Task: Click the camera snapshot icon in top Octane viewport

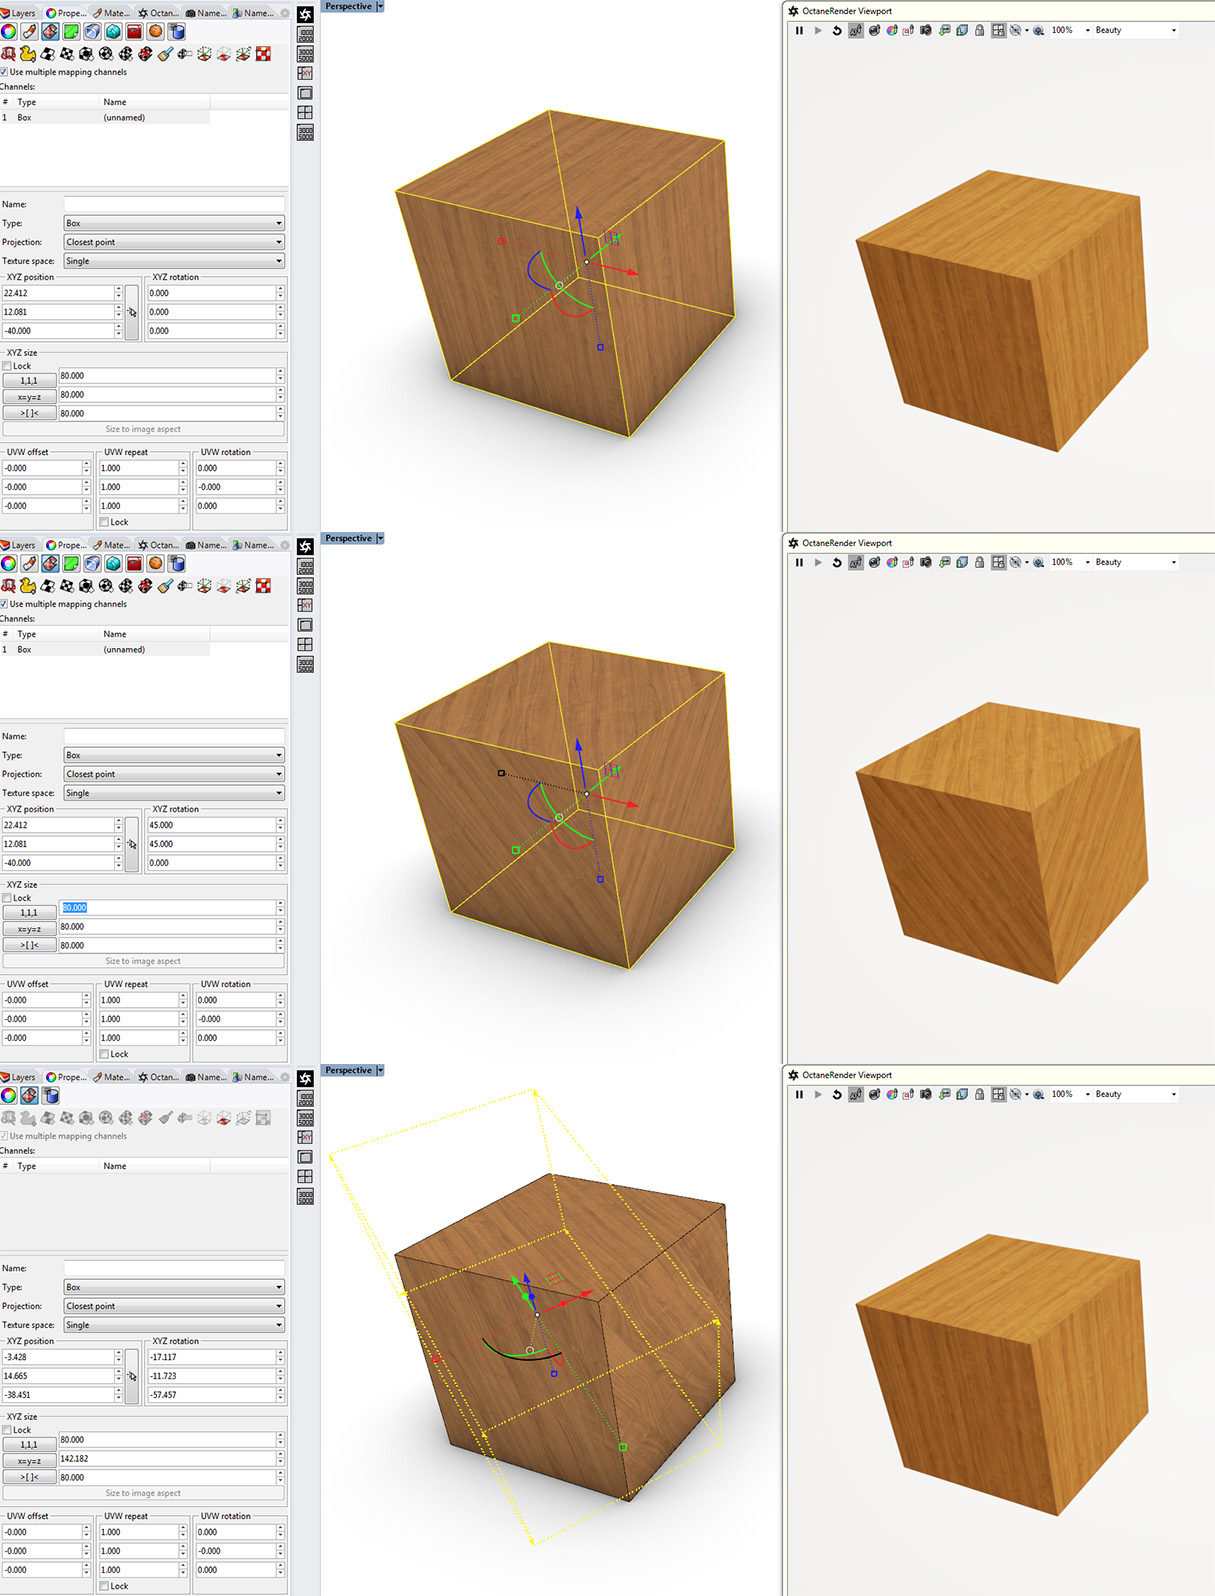Action: pyautogui.click(x=926, y=30)
